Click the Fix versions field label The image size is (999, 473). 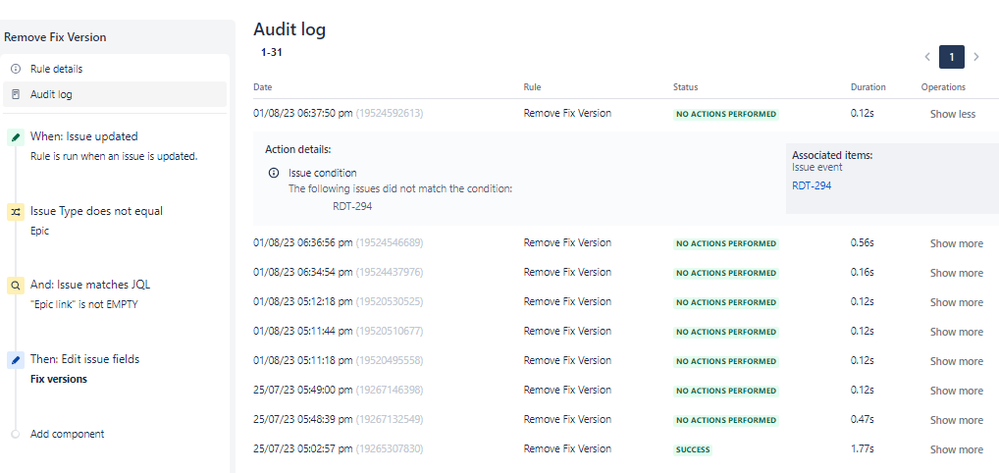coord(59,379)
